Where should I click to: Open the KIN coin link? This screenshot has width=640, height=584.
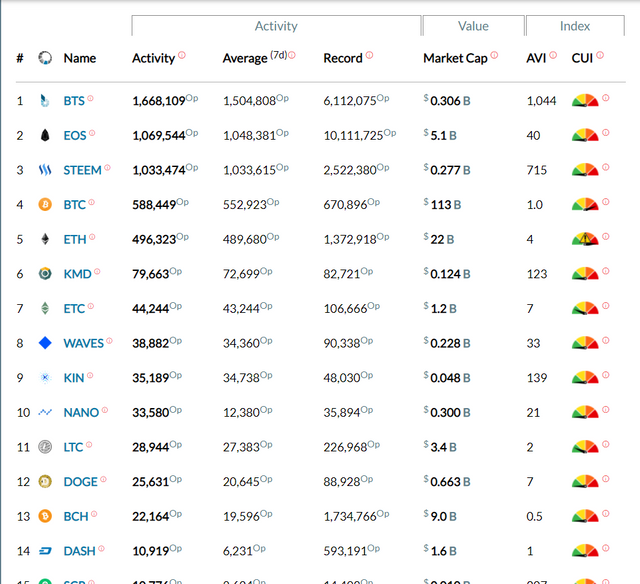74,378
